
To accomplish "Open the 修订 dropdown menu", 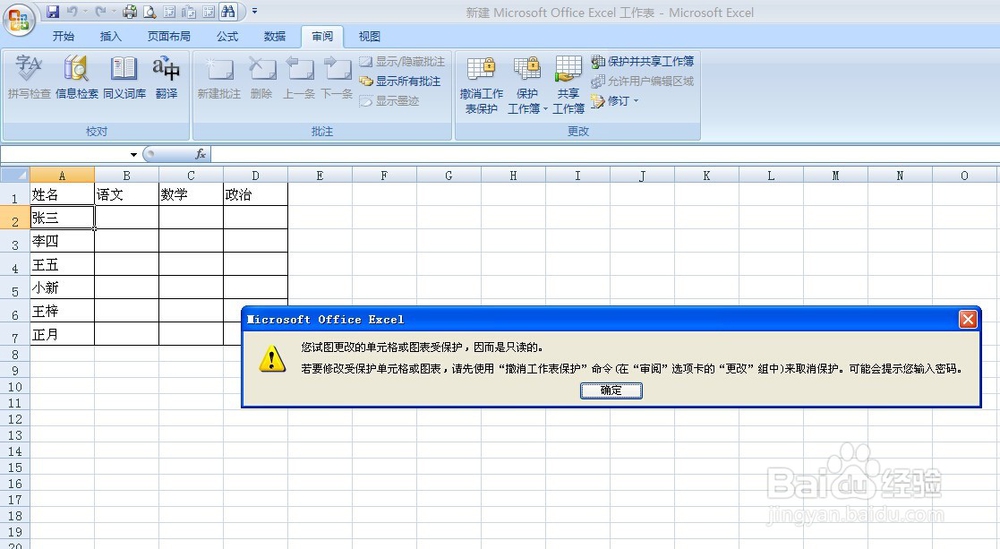I will (x=615, y=101).
